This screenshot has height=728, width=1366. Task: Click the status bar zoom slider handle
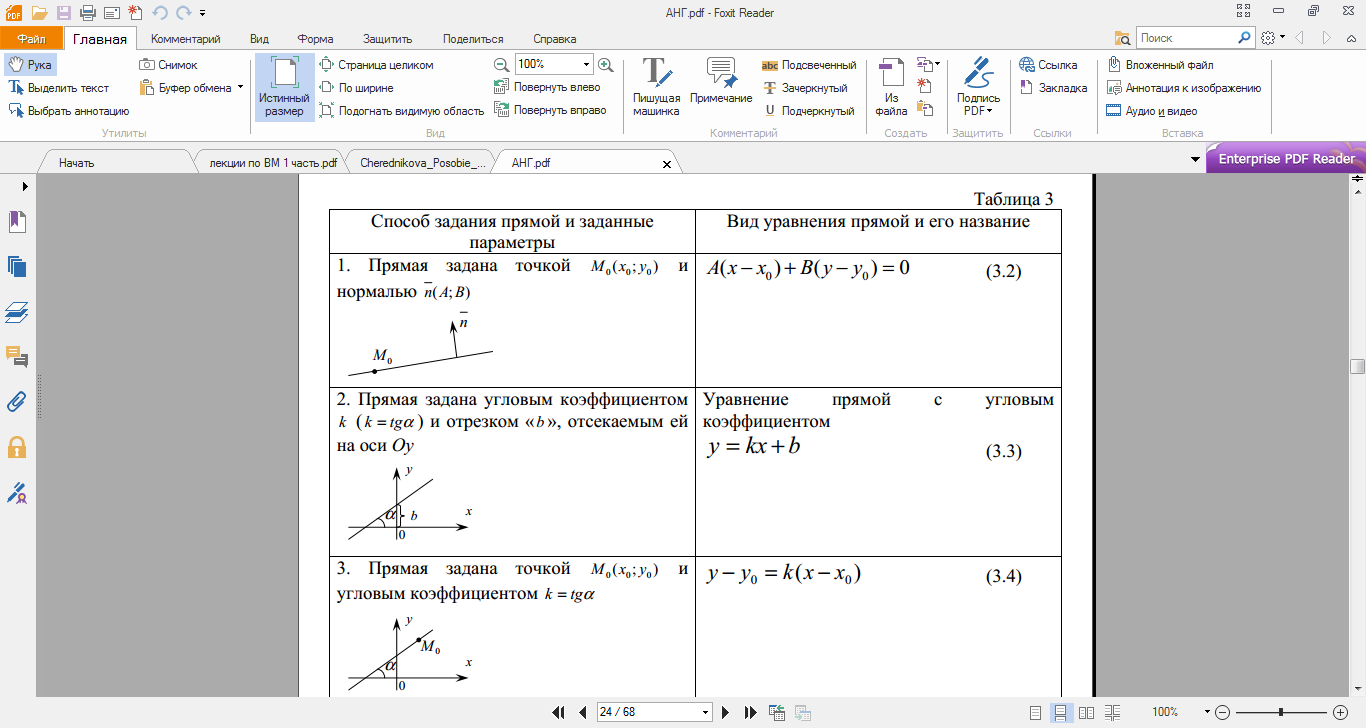tap(1282, 712)
